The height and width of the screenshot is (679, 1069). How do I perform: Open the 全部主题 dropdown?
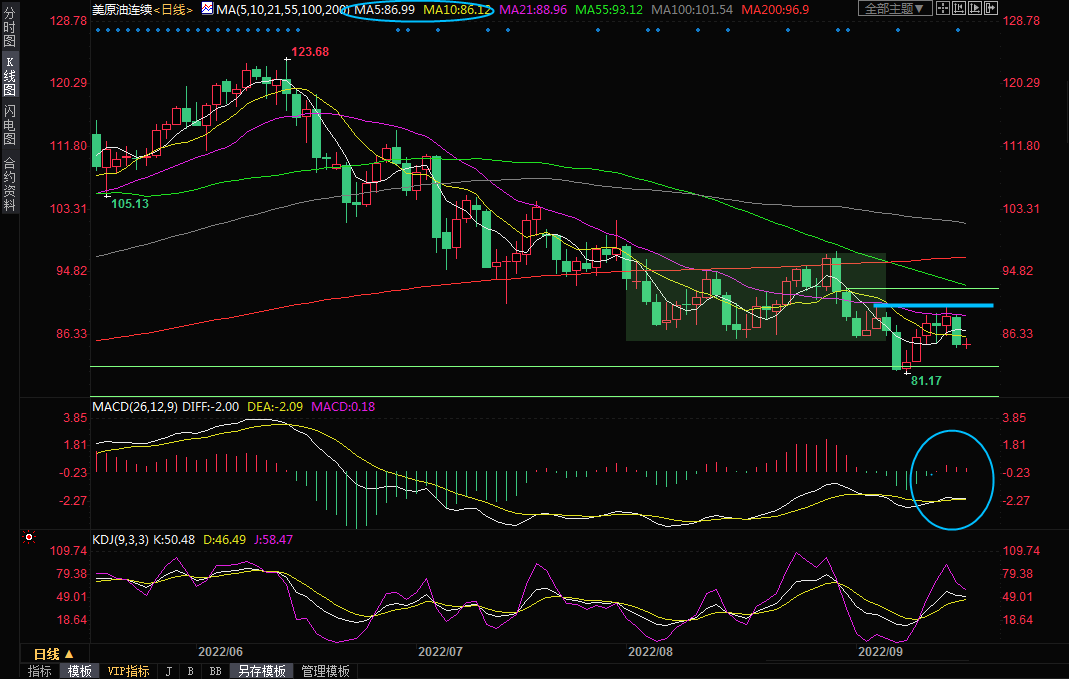point(895,9)
